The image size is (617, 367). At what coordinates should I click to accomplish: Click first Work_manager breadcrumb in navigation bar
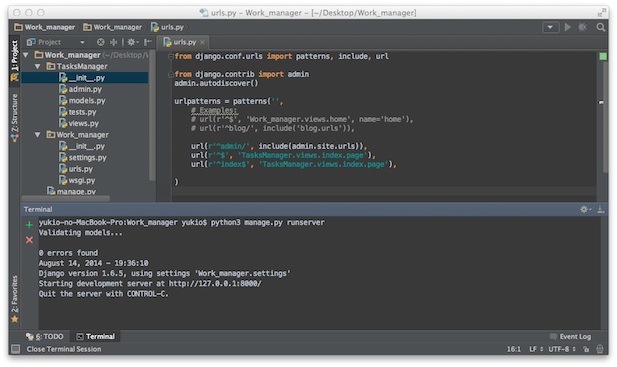coord(44,27)
